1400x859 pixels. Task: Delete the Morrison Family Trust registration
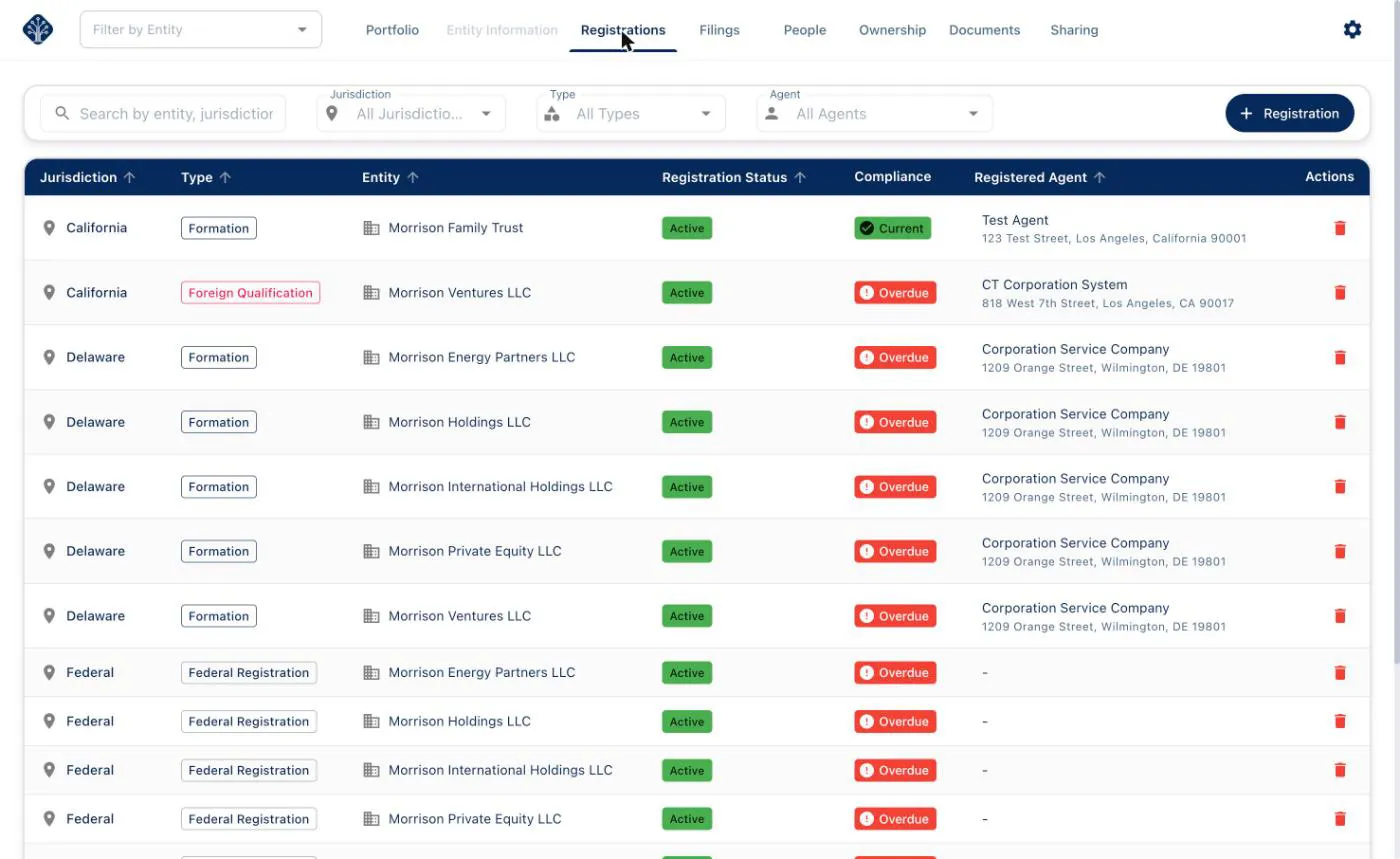(x=1340, y=228)
